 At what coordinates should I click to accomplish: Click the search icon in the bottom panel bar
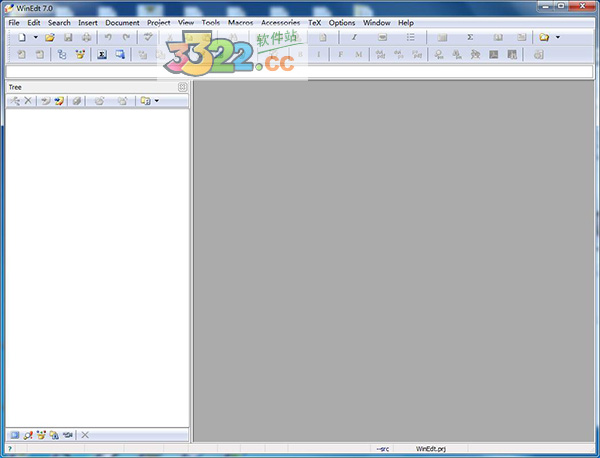point(28,435)
